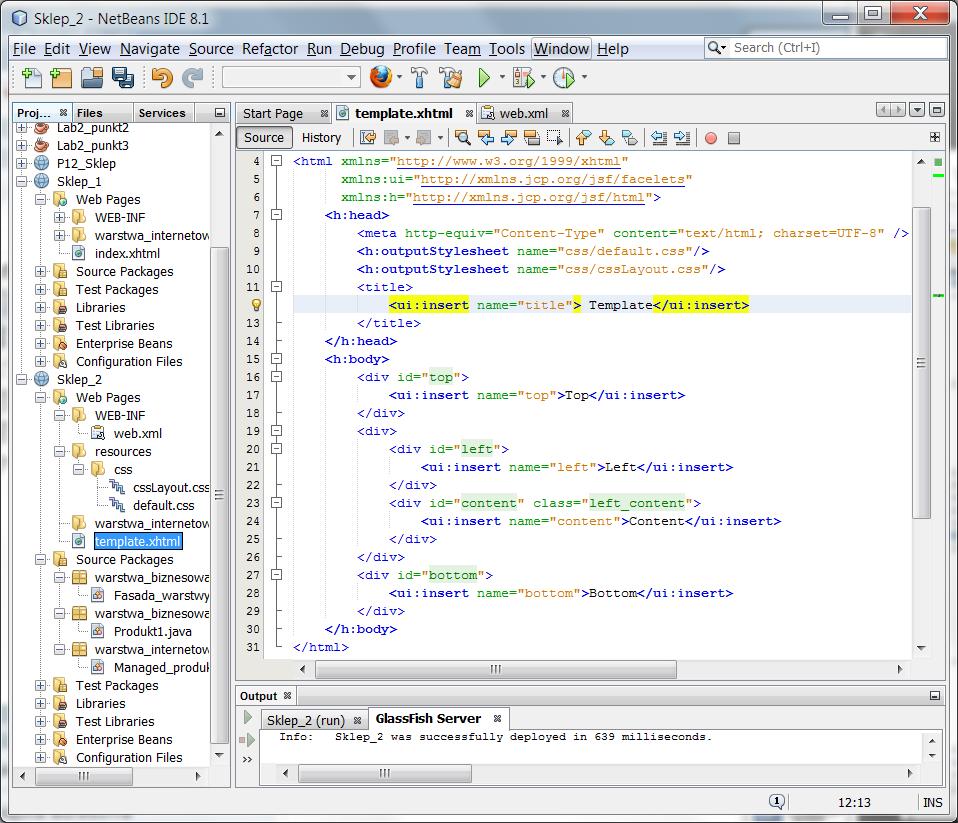Re-run Sklep_2 with output panel play icon
Viewport: 958px width, 823px height.
pyautogui.click(x=247, y=717)
